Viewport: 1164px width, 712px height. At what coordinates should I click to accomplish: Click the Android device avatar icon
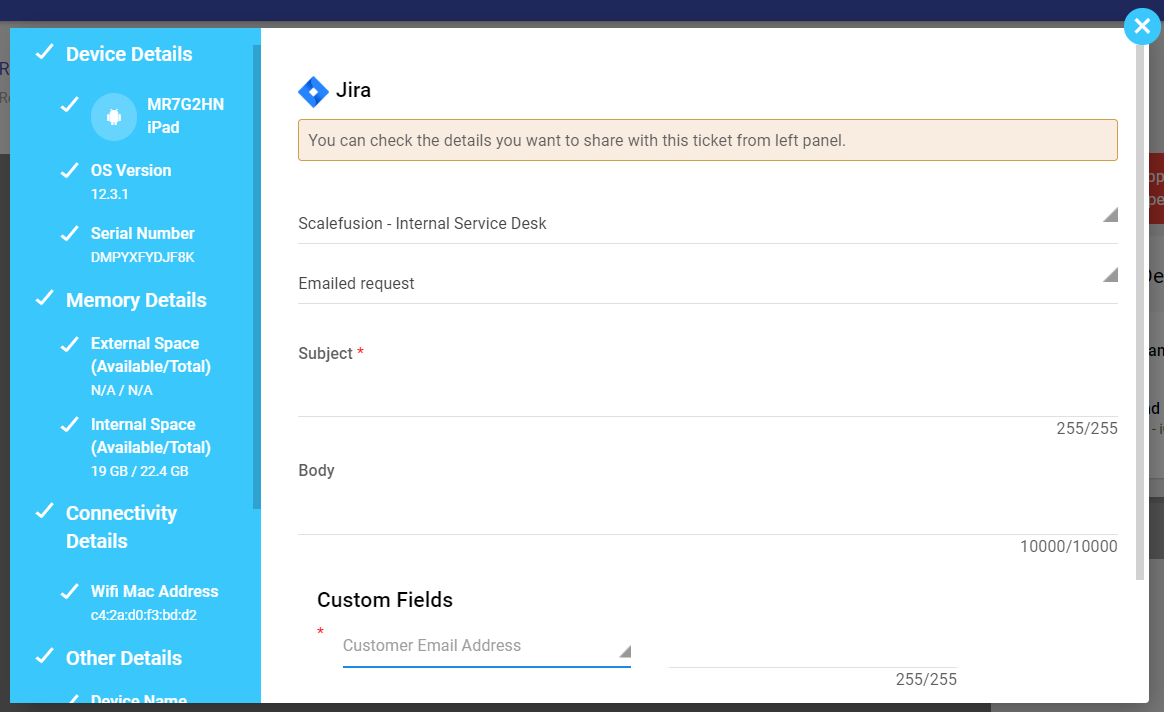114,117
